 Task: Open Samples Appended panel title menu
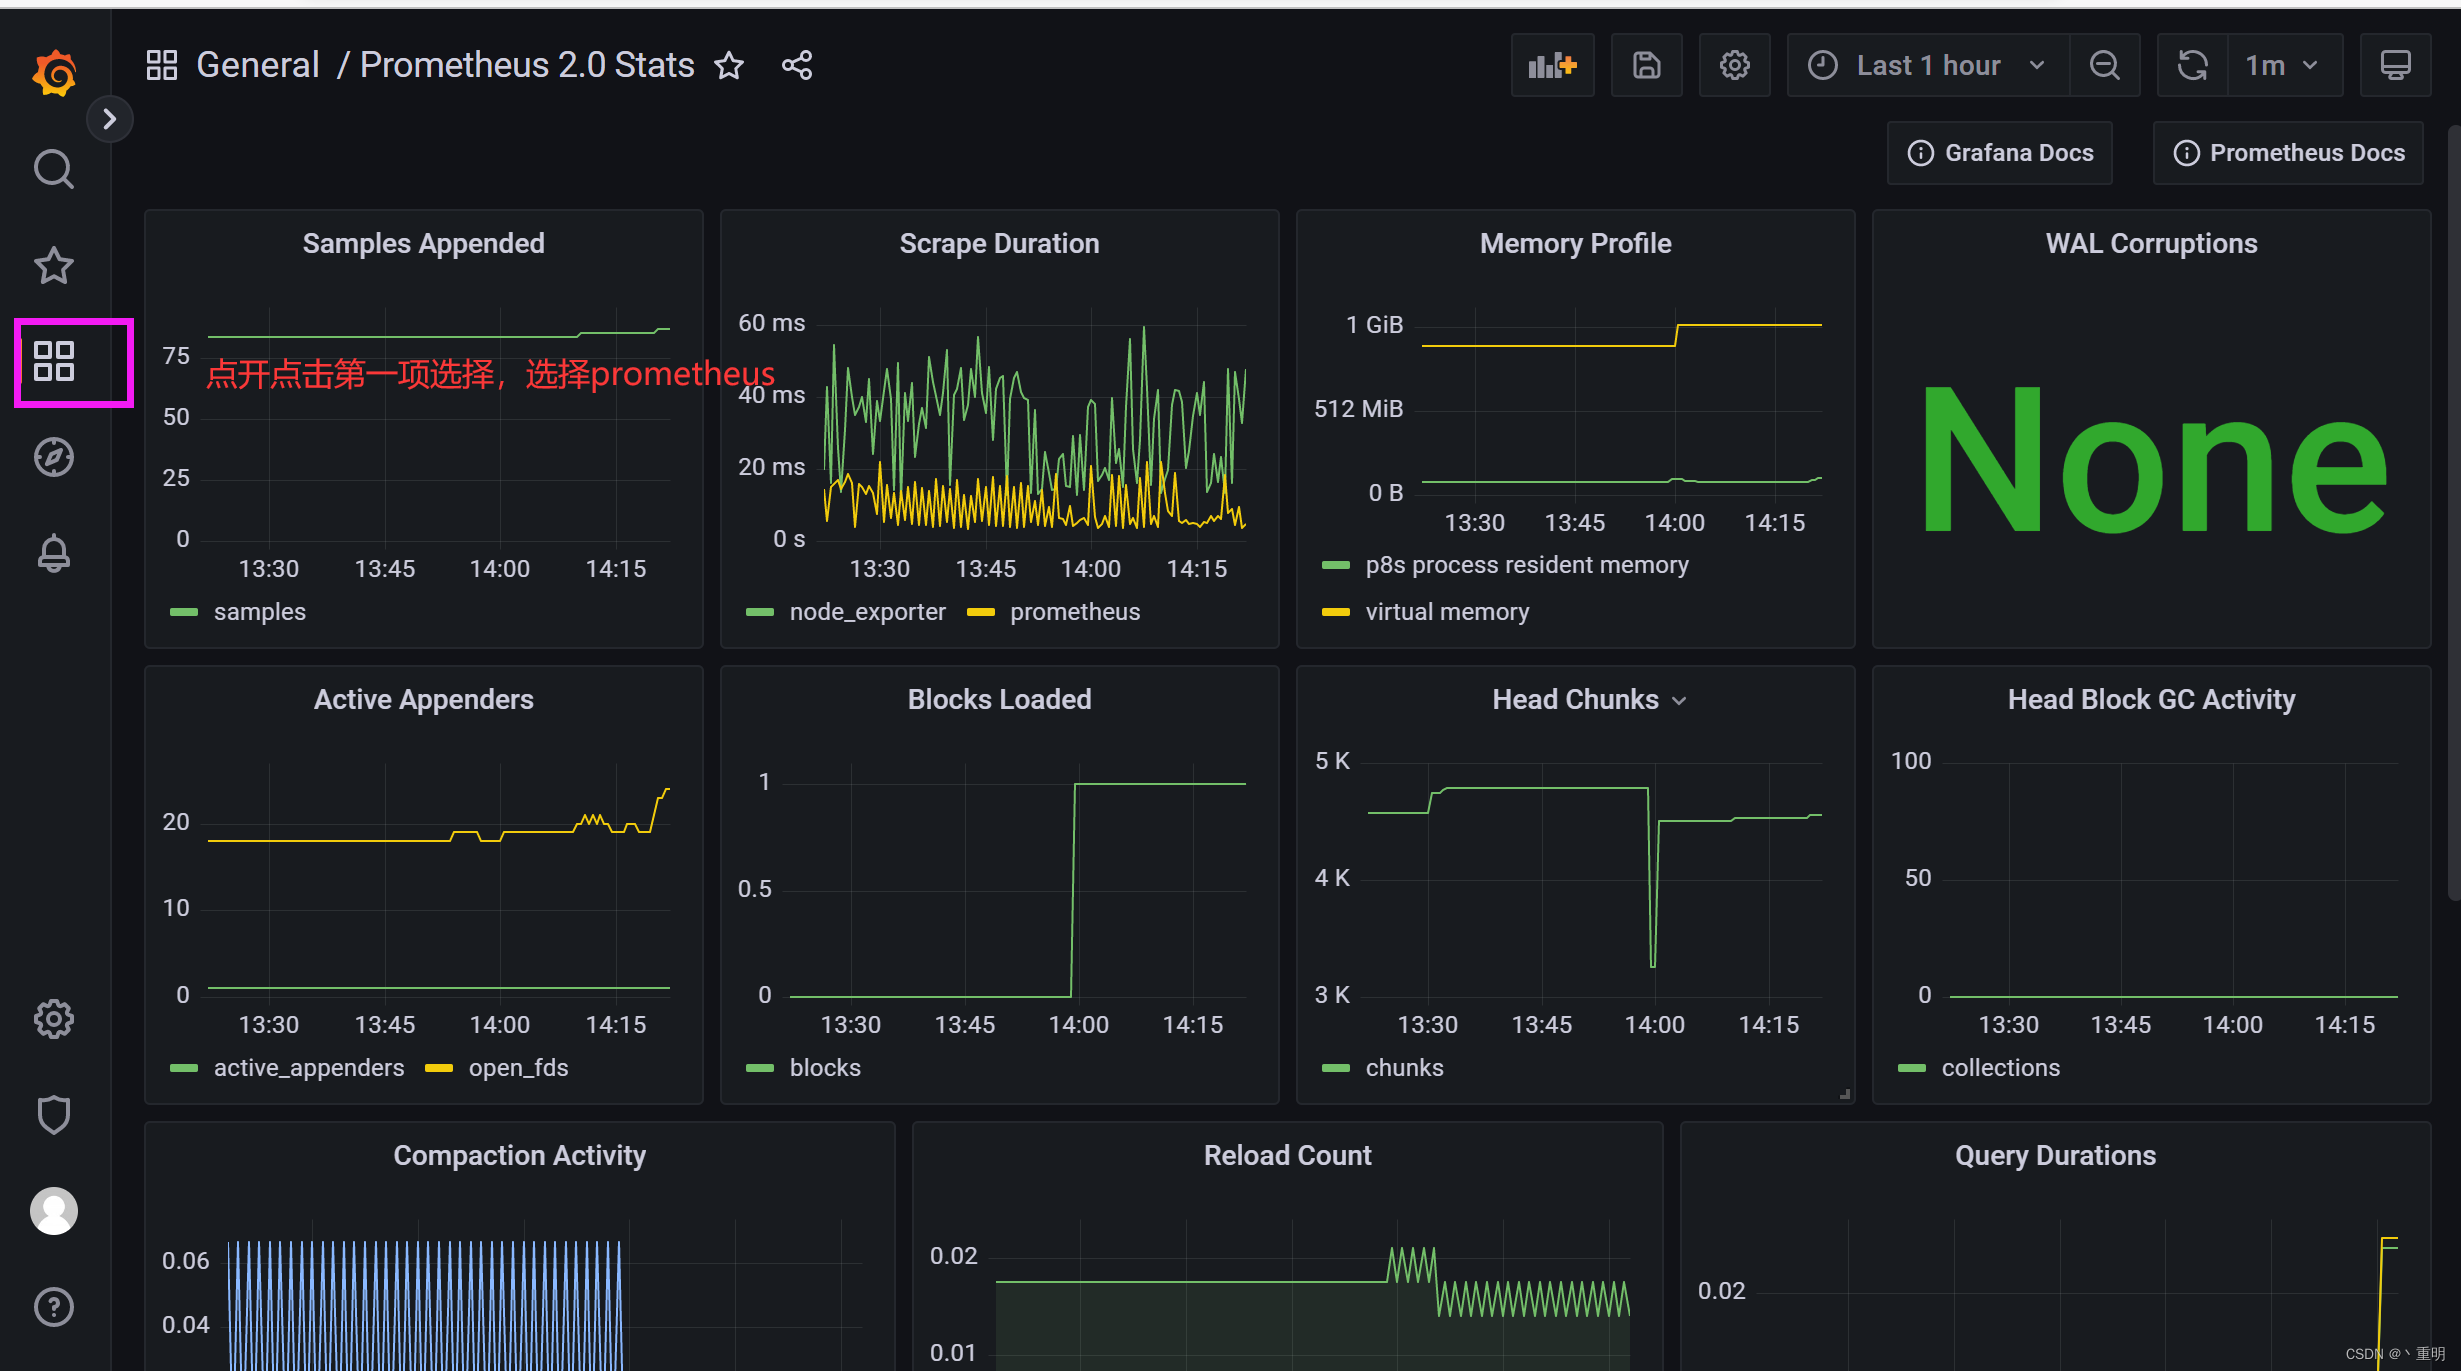(424, 243)
